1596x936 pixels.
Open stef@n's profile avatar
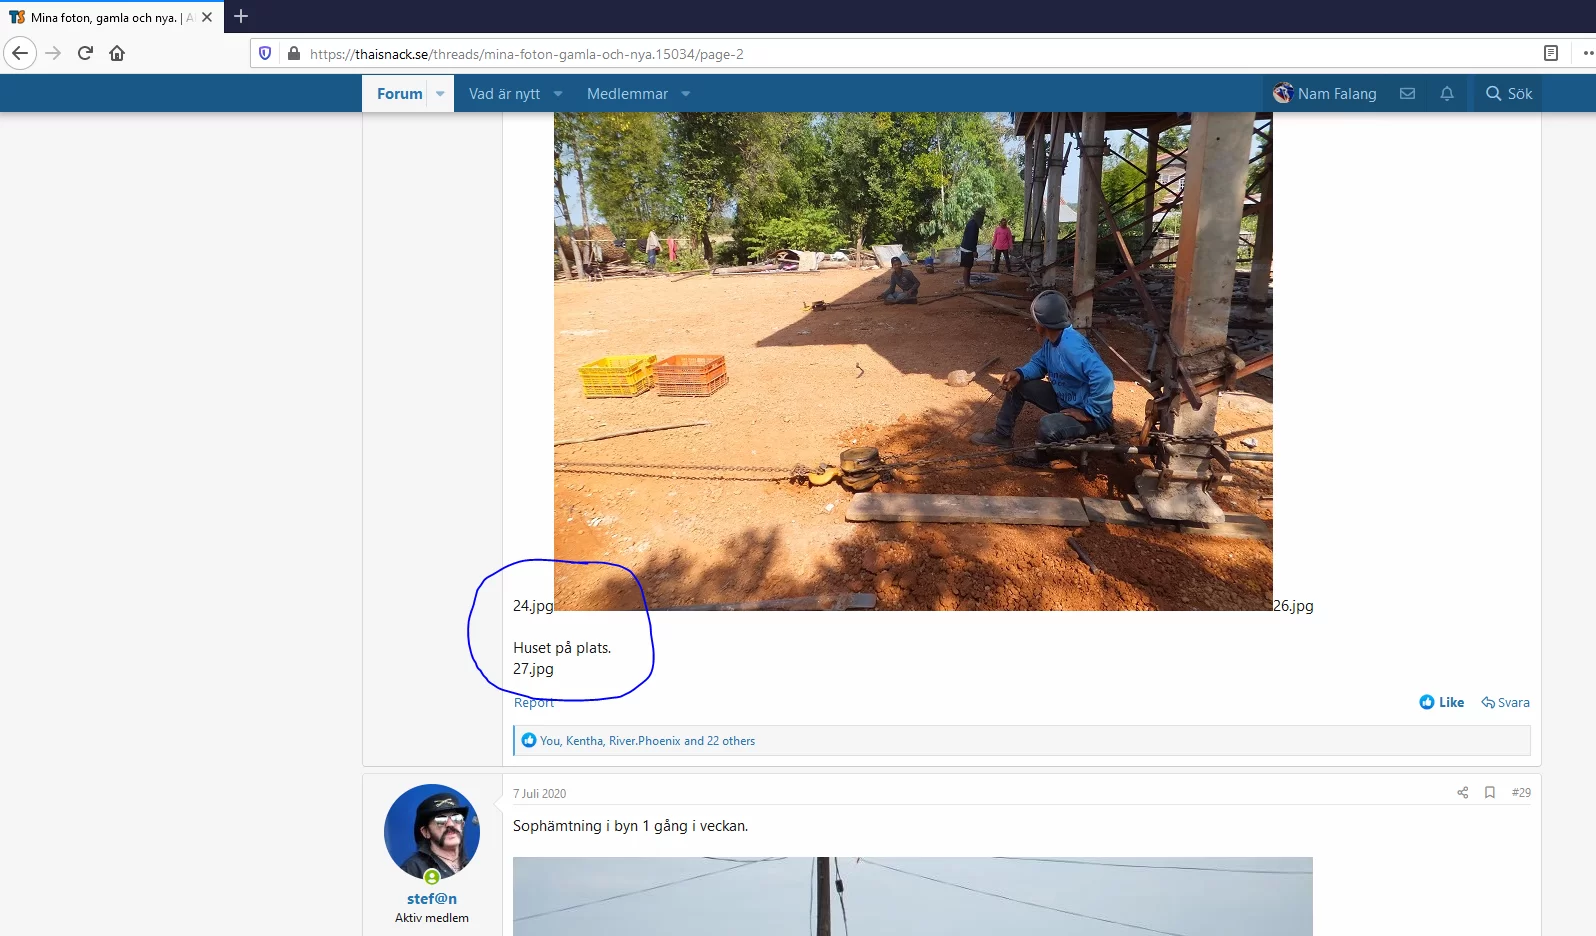pyautogui.click(x=432, y=831)
